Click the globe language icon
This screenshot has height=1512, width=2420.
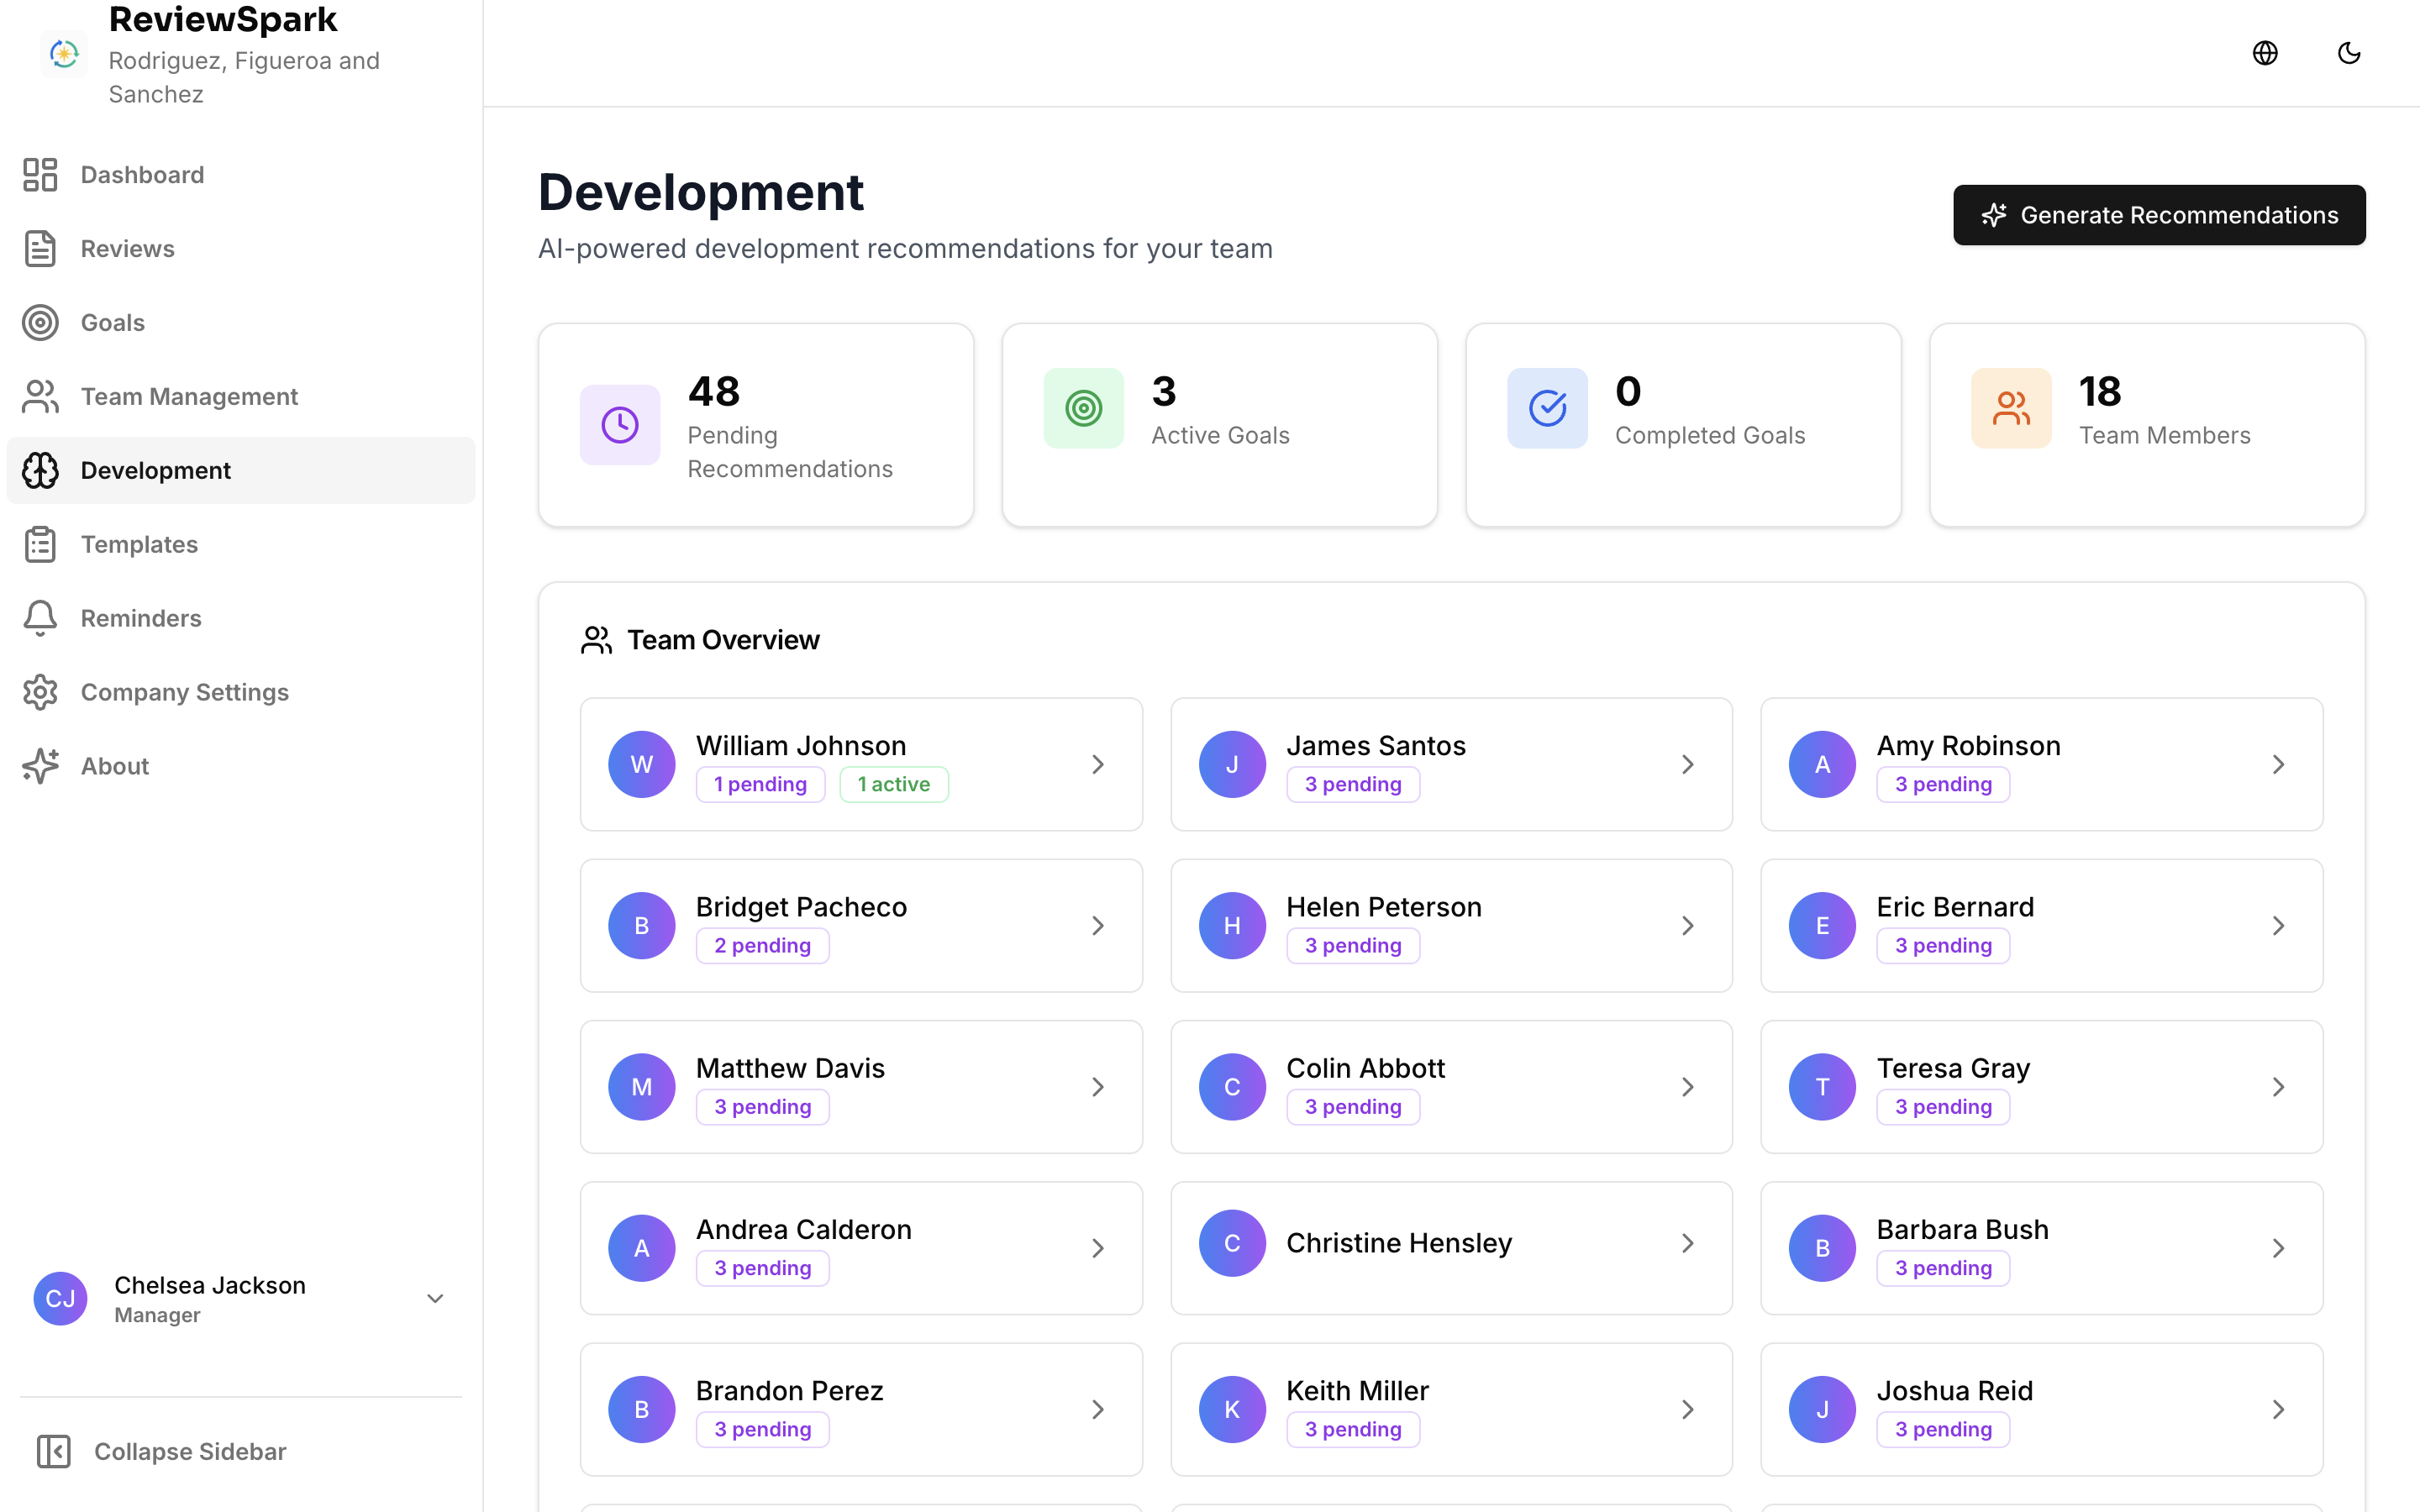2265,53
